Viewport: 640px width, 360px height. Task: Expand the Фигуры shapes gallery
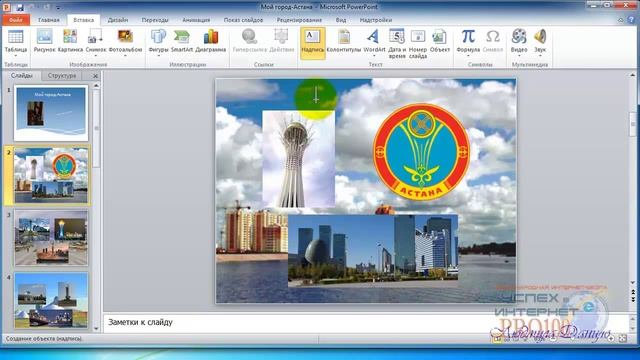tap(158, 56)
